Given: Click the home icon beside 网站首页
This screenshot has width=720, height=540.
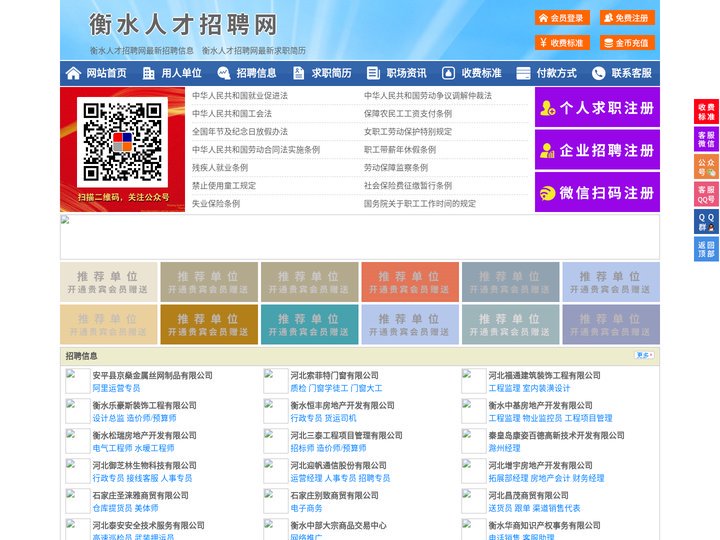Looking at the screenshot, I should click(73, 73).
